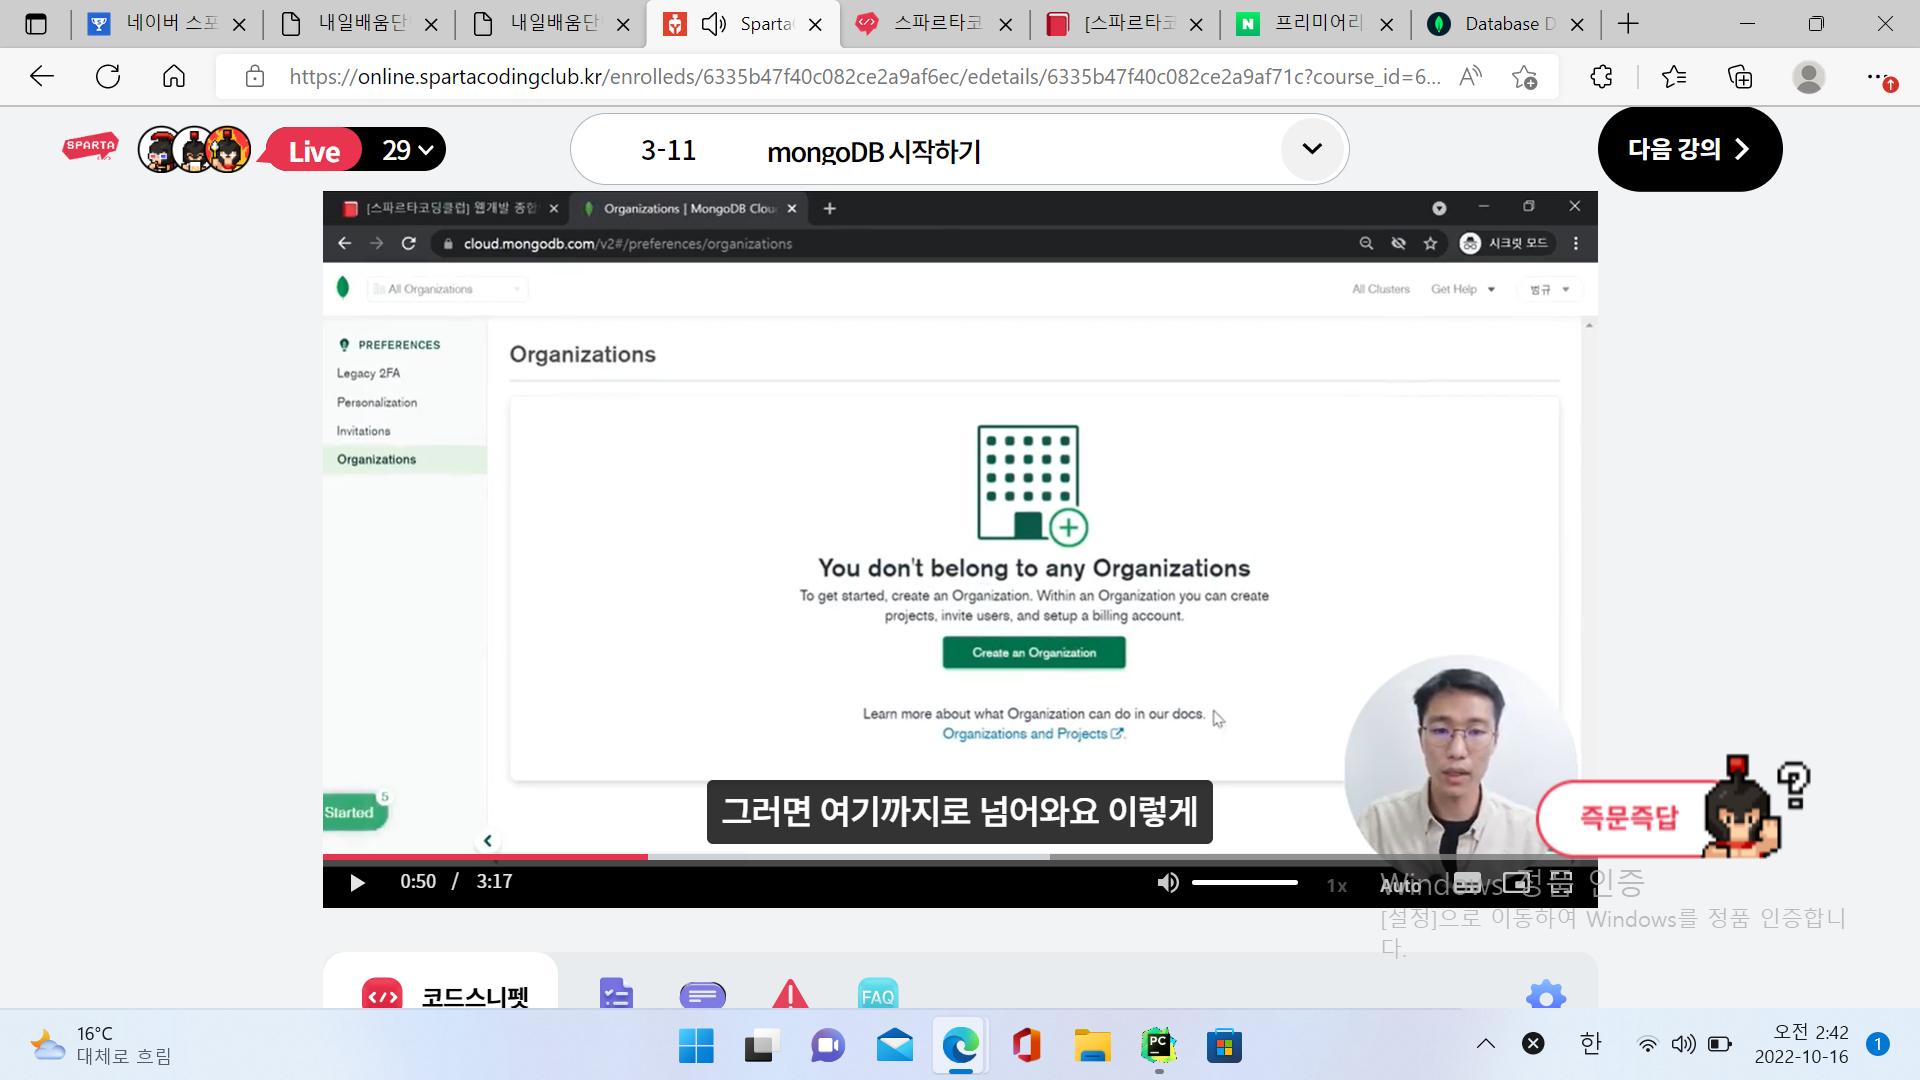
Task: Open read aloud icon in address bar
Action: click(1470, 76)
